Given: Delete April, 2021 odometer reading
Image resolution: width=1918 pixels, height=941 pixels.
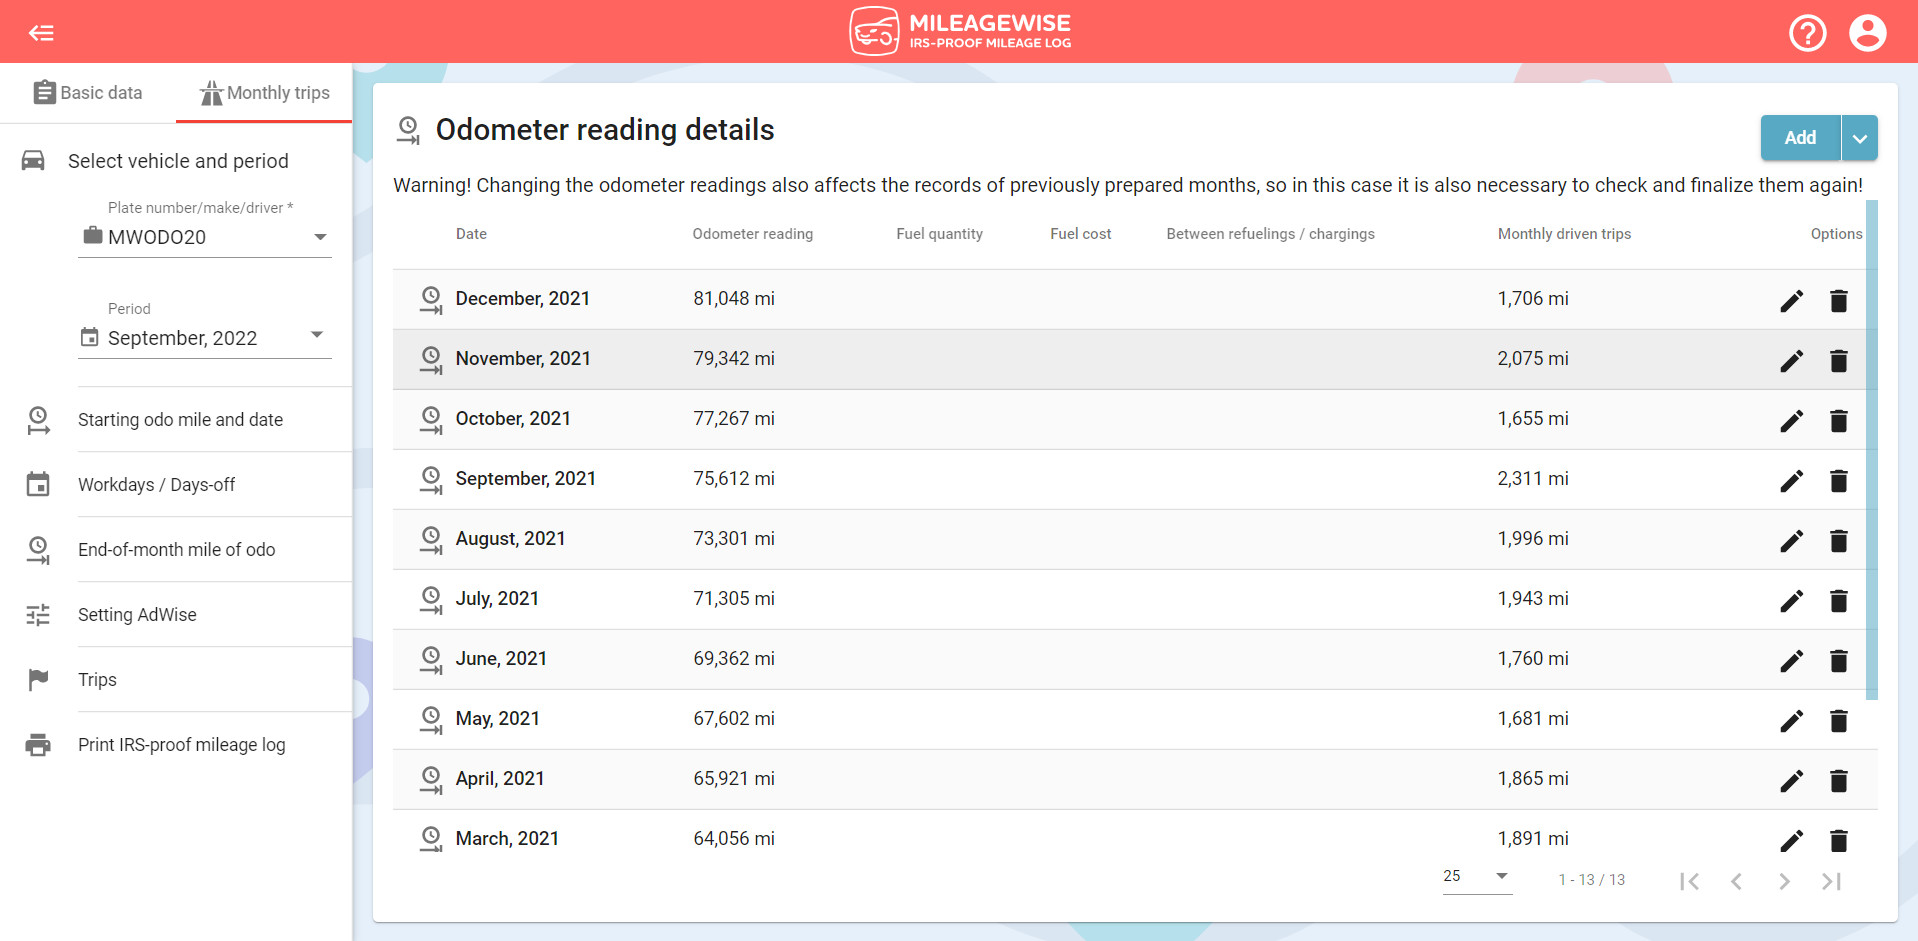Looking at the screenshot, I should tap(1838, 780).
